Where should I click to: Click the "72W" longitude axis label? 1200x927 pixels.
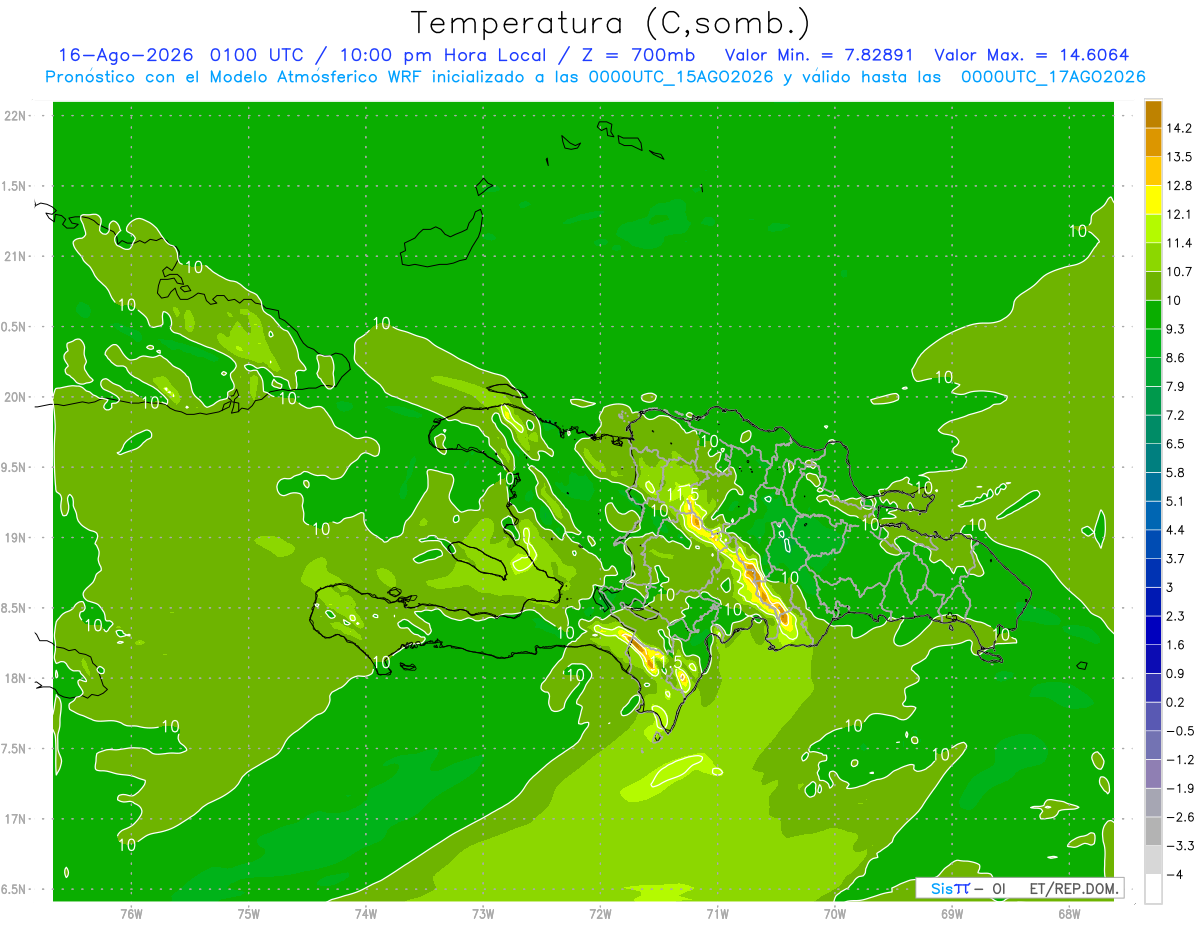tap(600, 914)
